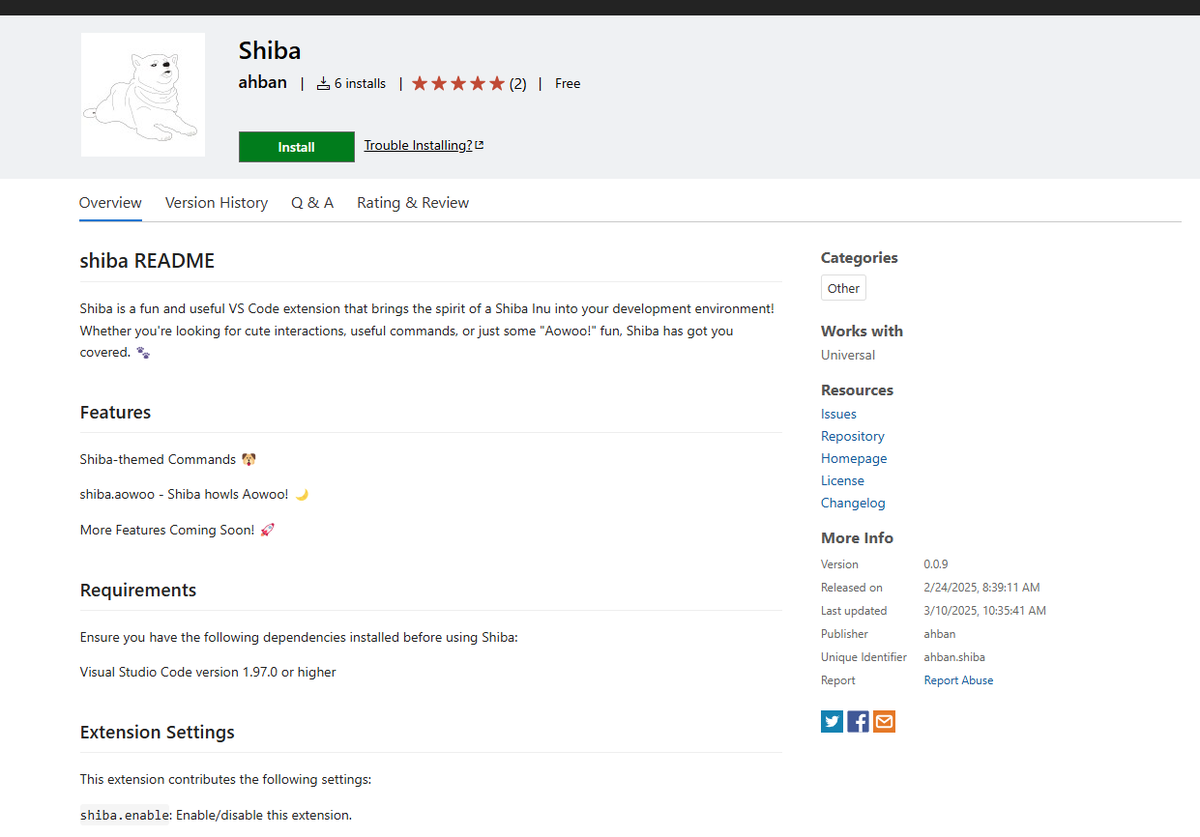Image resolution: width=1200 pixels, height=837 pixels.
Task: Open the Trouble Installing? link
Action: click(x=418, y=146)
